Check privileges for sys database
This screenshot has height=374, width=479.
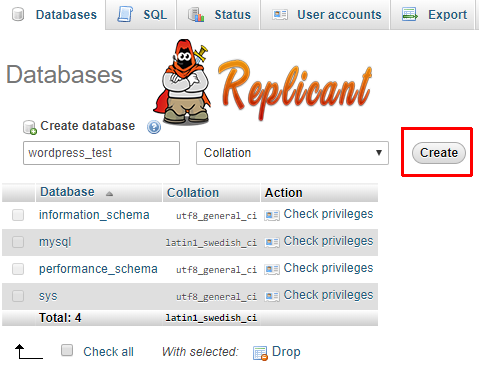tap(328, 295)
